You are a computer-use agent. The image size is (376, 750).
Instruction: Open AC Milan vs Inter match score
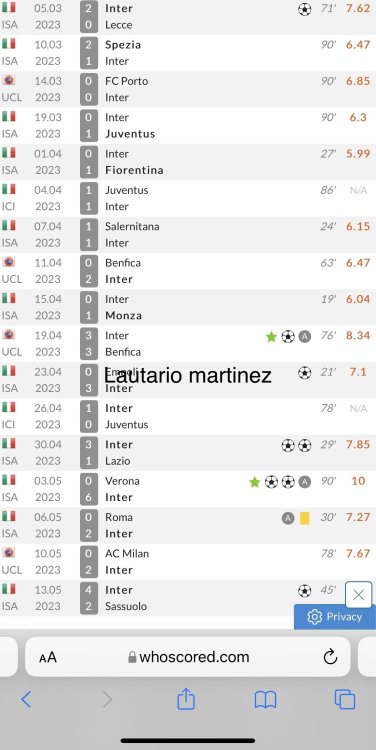pos(89,562)
